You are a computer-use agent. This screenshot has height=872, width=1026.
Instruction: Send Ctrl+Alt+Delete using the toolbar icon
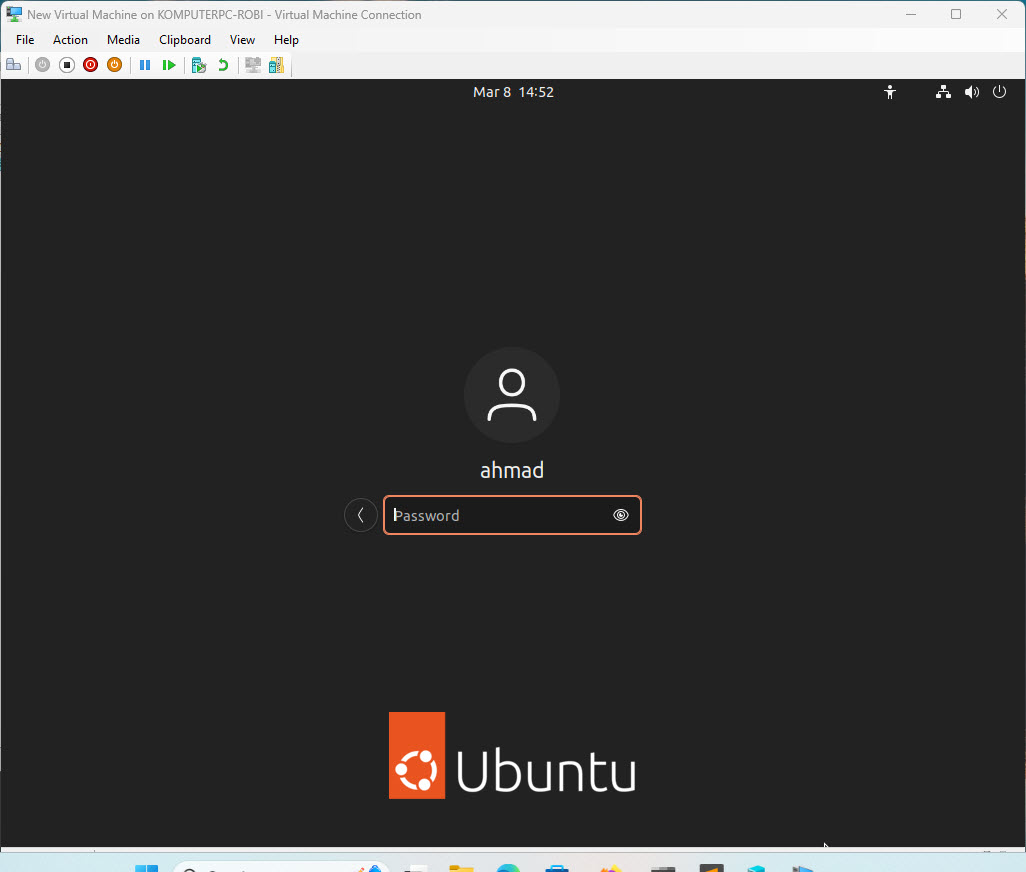tap(14, 64)
